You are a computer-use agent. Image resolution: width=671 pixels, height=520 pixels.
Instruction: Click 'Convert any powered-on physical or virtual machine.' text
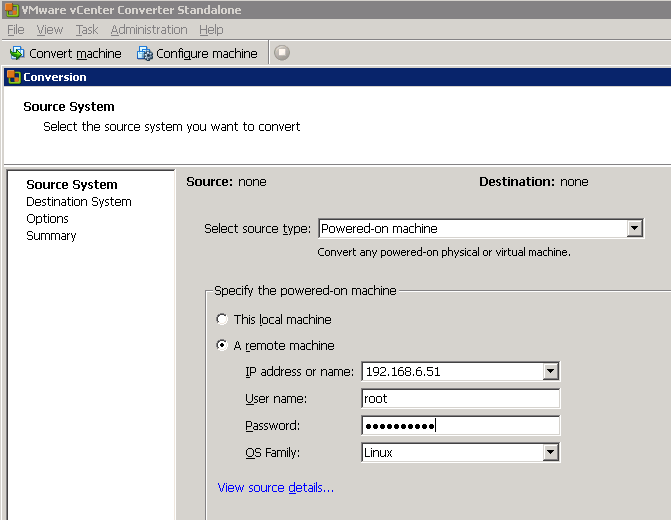coord(444,252)
